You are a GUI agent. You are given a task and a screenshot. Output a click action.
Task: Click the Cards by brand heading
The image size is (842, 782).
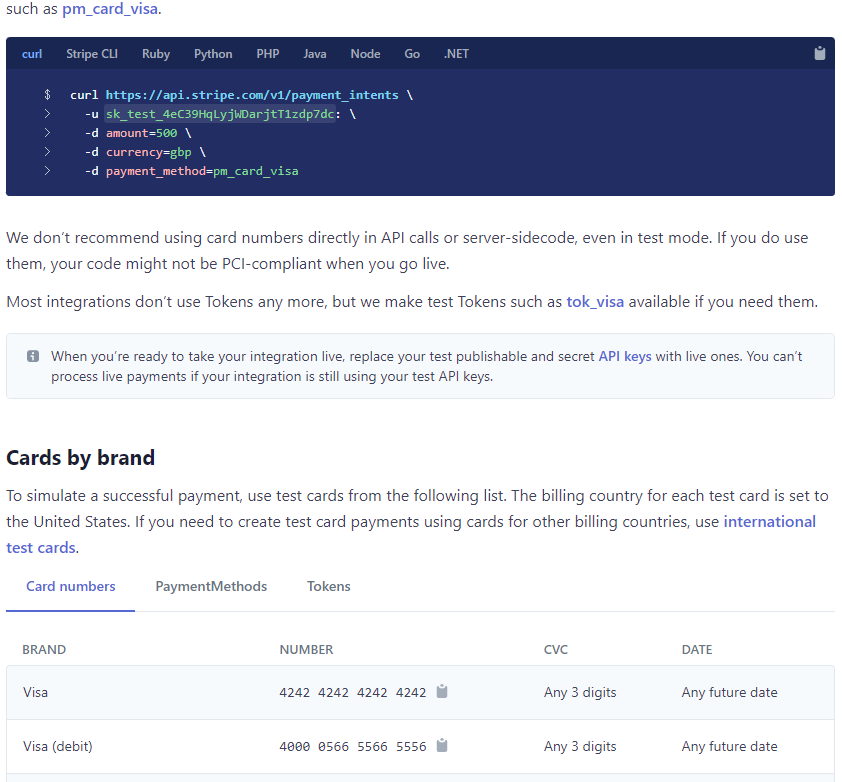click(x=81, y=458)
